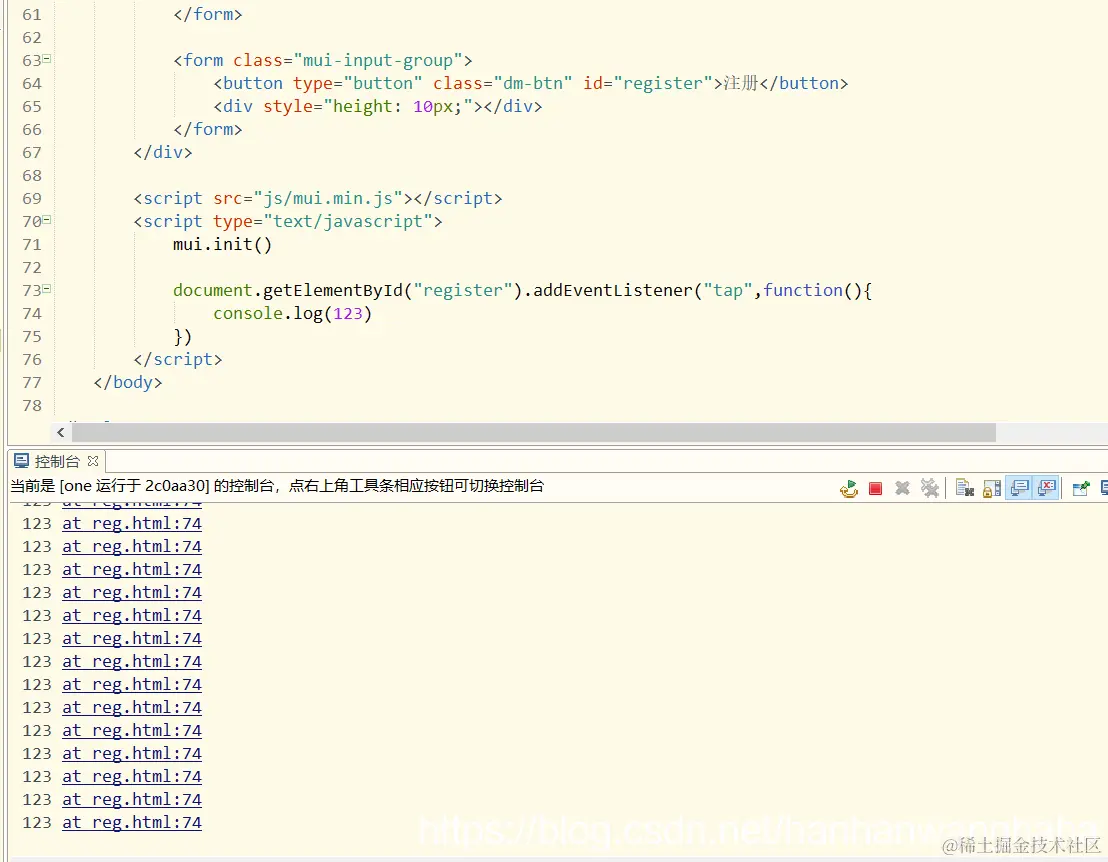Image resolution: width=1108 pixels, height=862 pixels.
Task: Click the console status message about 2c0aa30
Action: (x=277, y=486)
